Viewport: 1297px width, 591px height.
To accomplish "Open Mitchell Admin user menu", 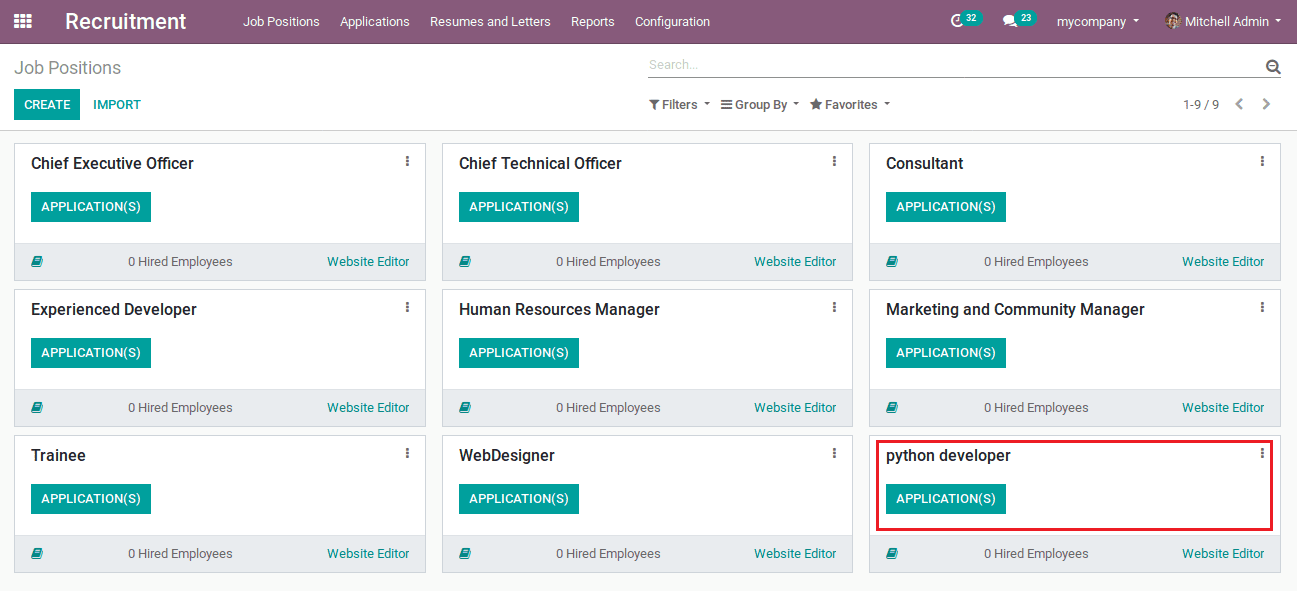I will (x=1223, y=21).
